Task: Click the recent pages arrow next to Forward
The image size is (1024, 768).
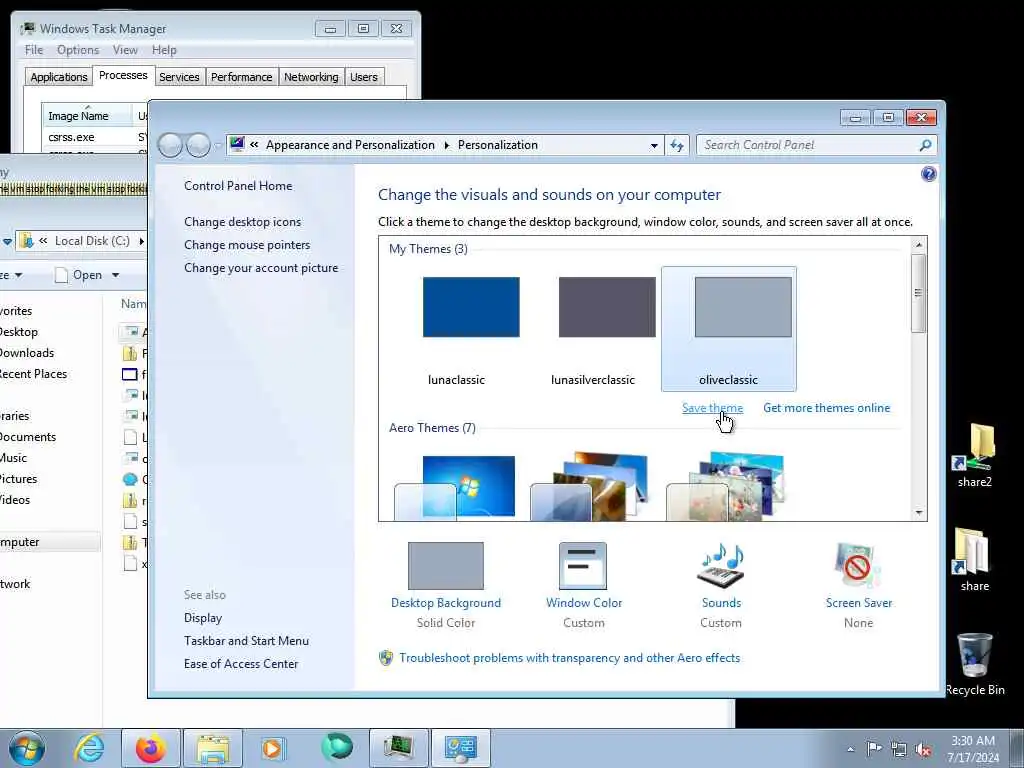Action: [x=217, y=146]
